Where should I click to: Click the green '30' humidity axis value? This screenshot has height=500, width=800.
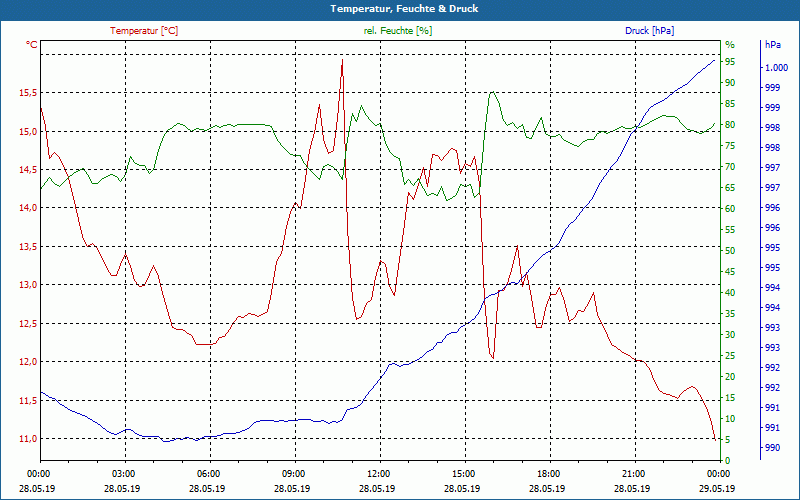coord(730,335)
